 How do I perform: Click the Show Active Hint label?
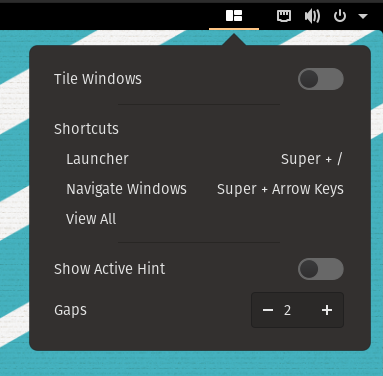tap(110, 269)
